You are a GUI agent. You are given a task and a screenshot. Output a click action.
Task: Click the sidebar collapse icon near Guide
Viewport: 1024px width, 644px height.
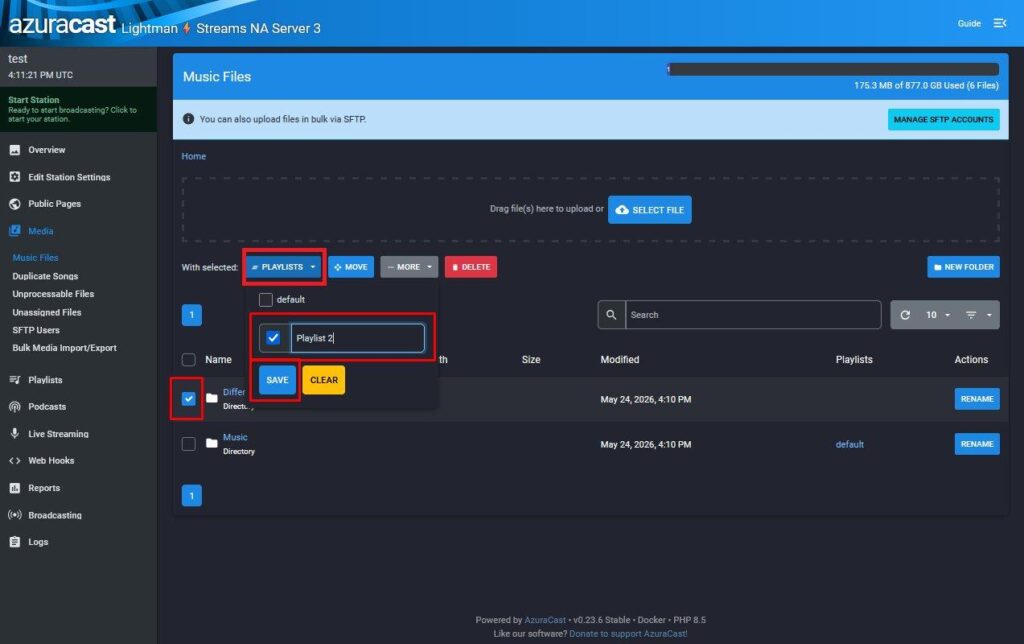(x=1000, y=23)
